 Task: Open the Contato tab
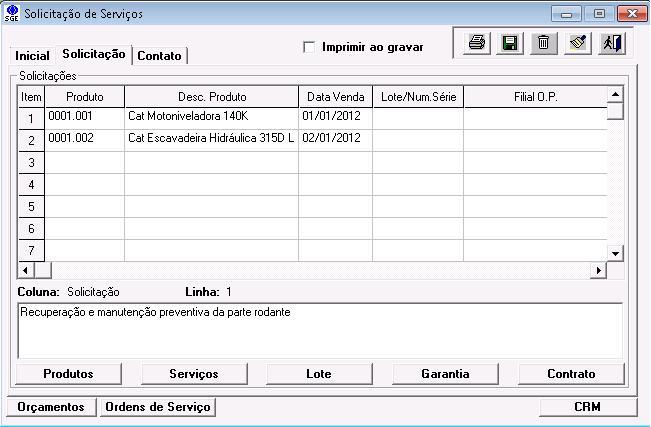[x=159, y=55]
